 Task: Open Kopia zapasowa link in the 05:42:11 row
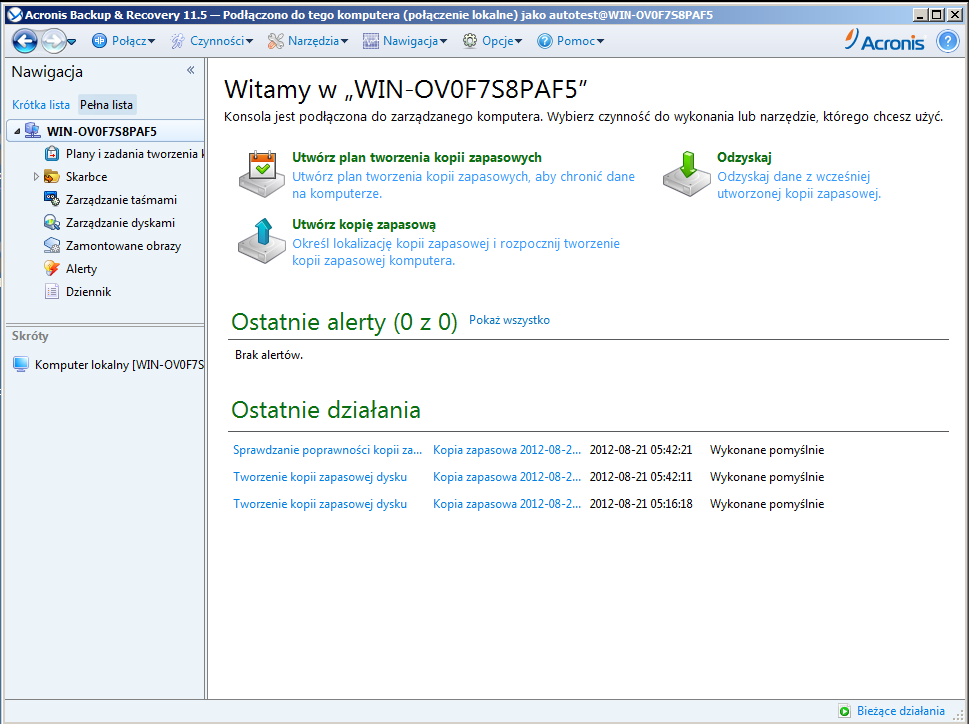[507, 477]
